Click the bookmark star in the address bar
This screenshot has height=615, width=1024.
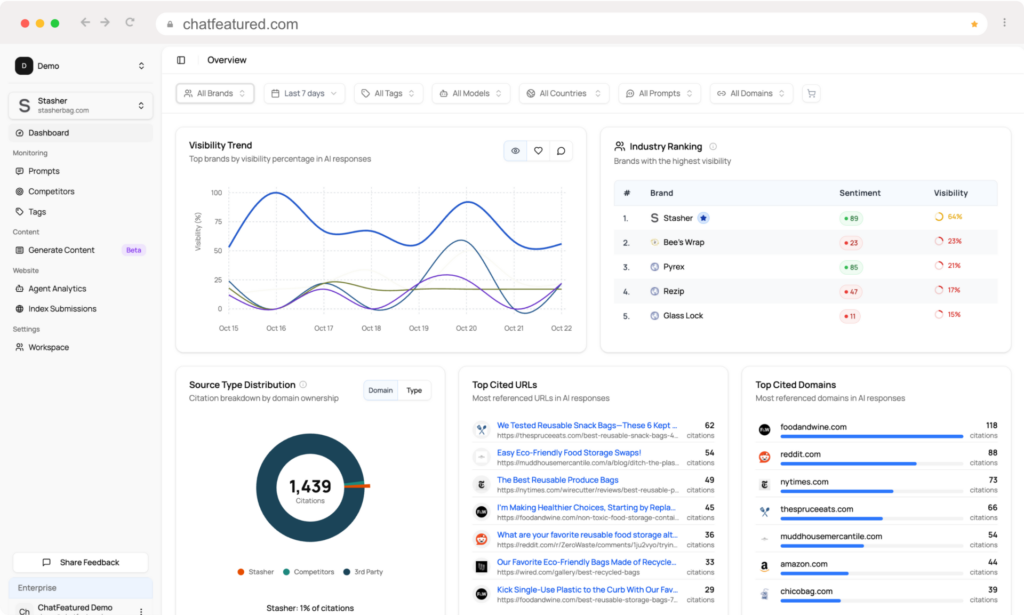pos(974,24)
